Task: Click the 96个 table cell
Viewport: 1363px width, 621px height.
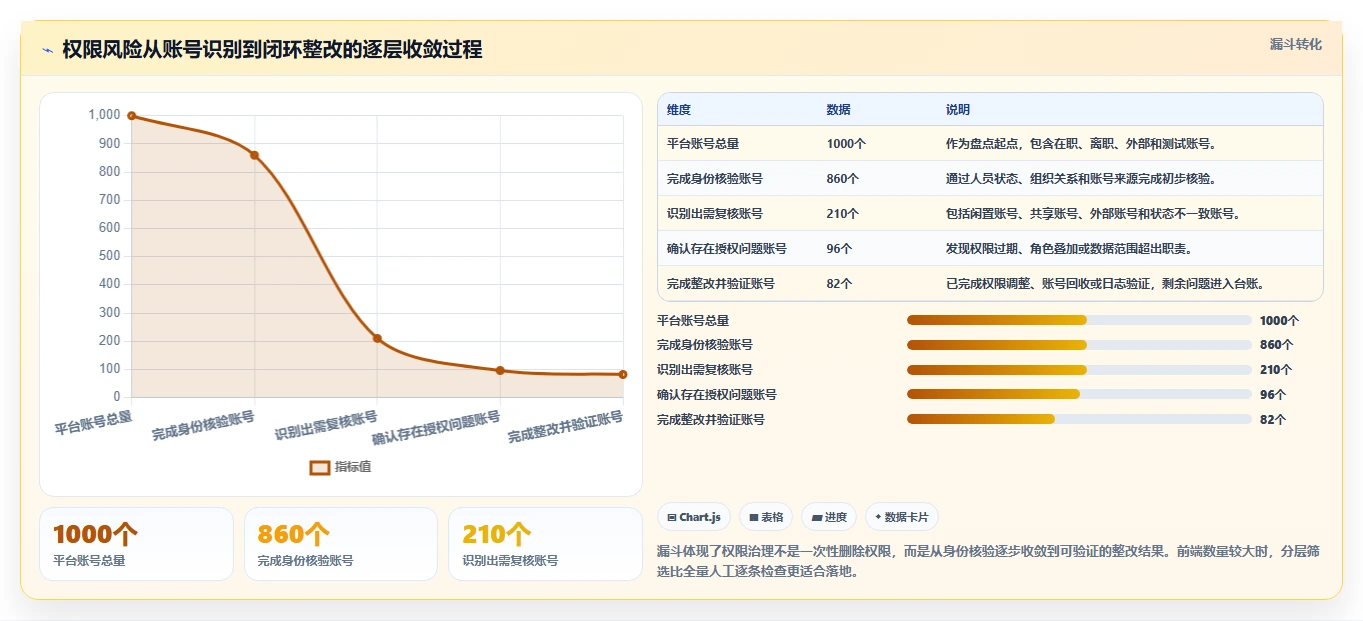Action: (x=840, y=249)
